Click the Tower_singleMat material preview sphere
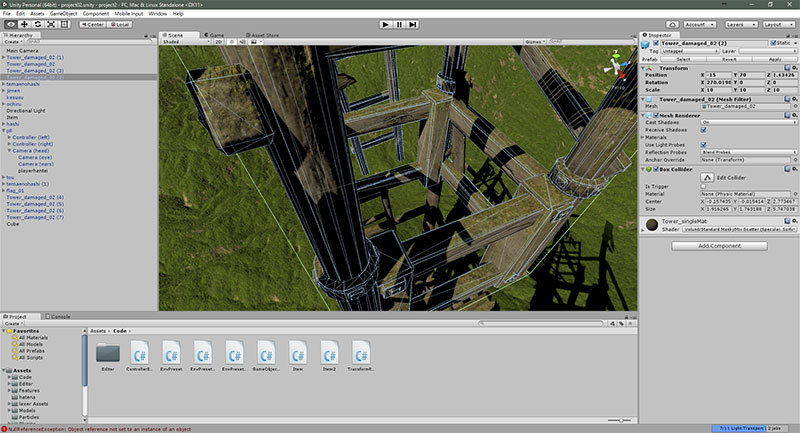Screen dimensions: 800x433 pos(652,224)
